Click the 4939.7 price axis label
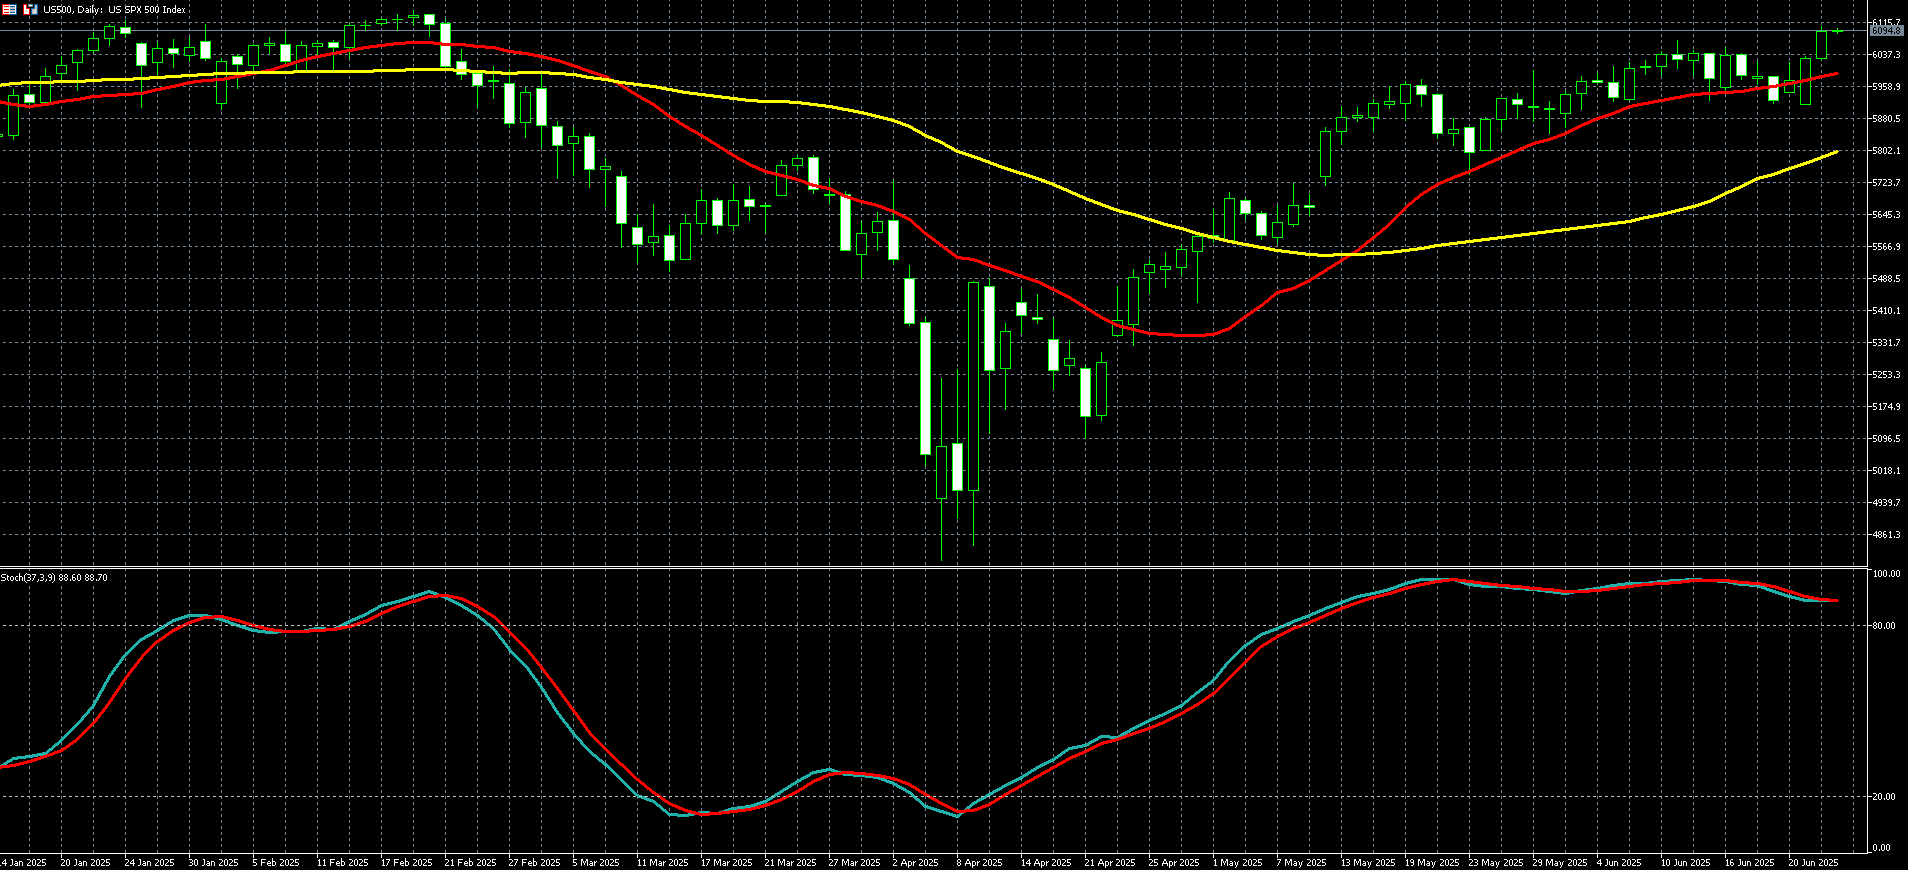 point(1886,503)
